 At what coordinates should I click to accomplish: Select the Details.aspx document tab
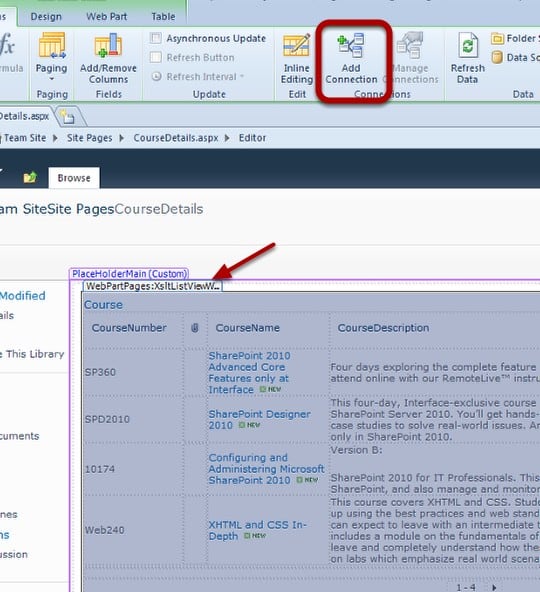click(25, 116)
